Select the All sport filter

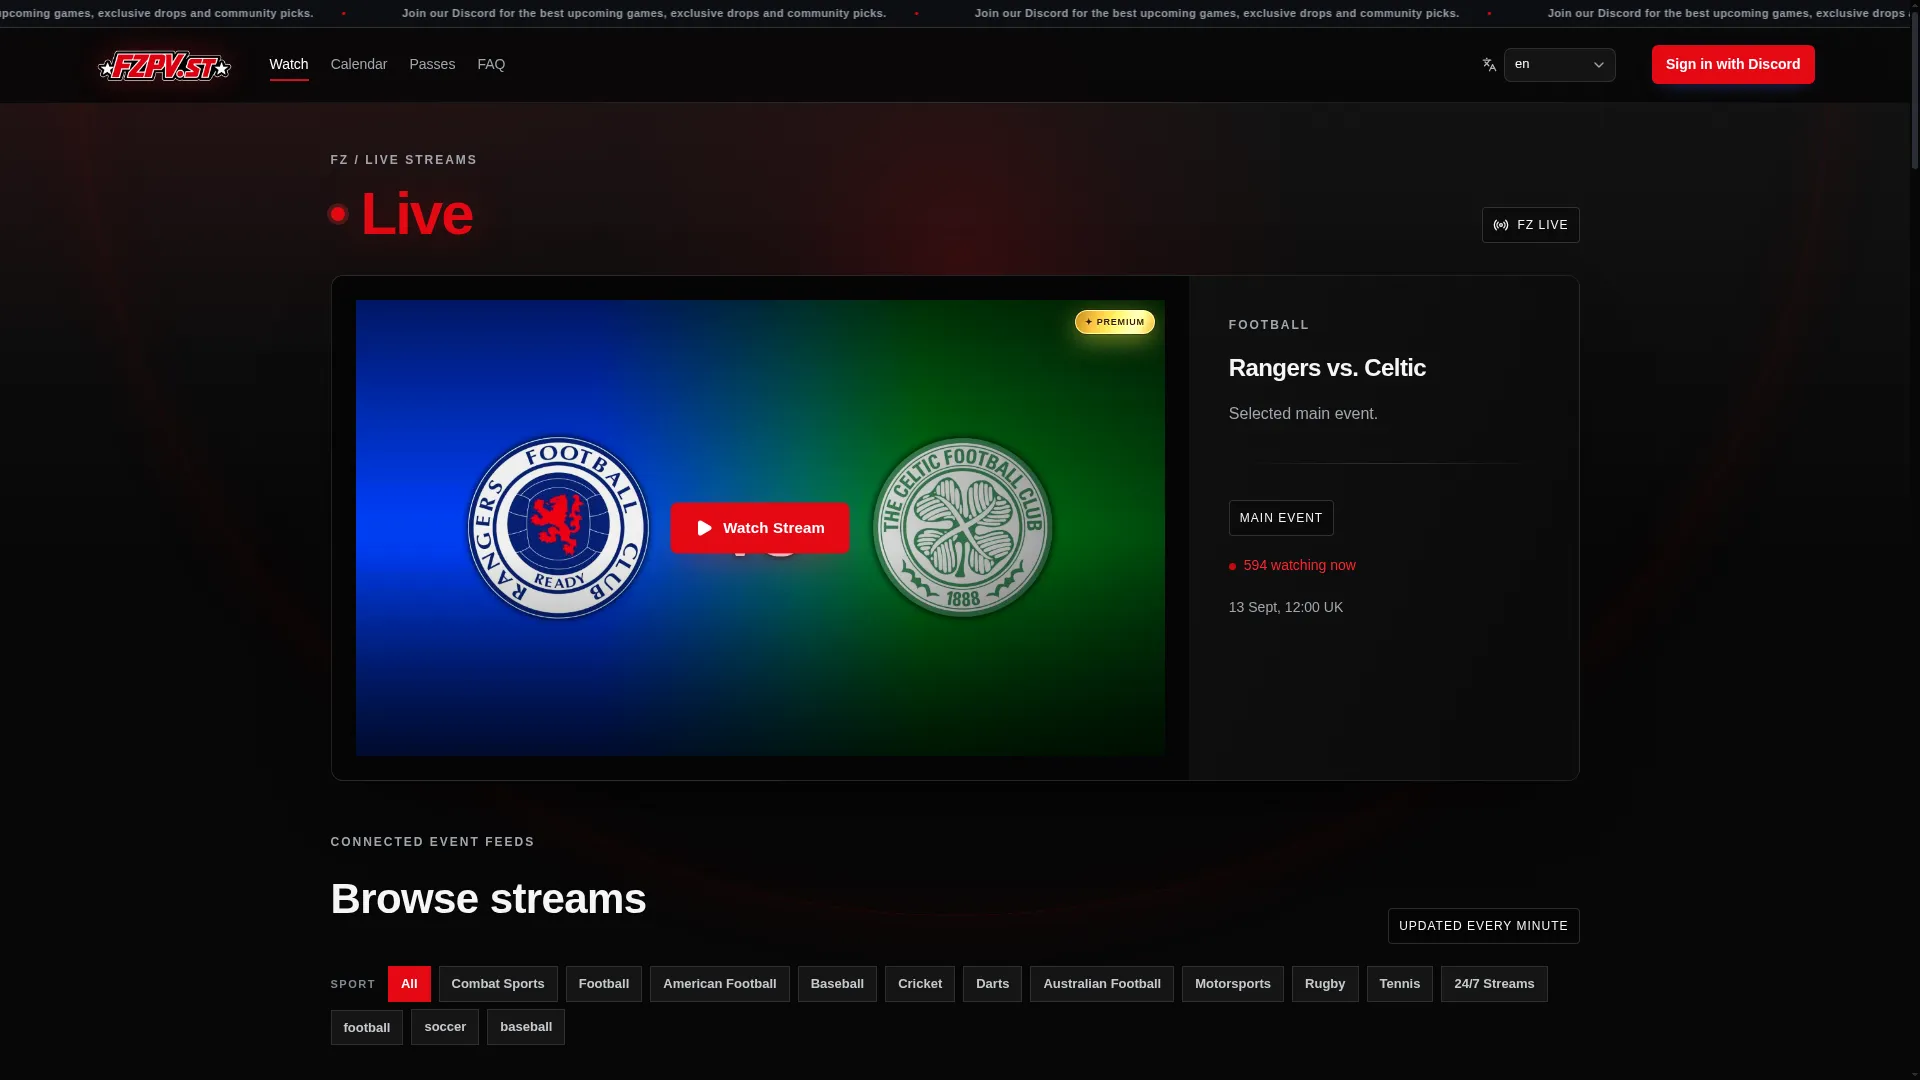click(409, 984)
